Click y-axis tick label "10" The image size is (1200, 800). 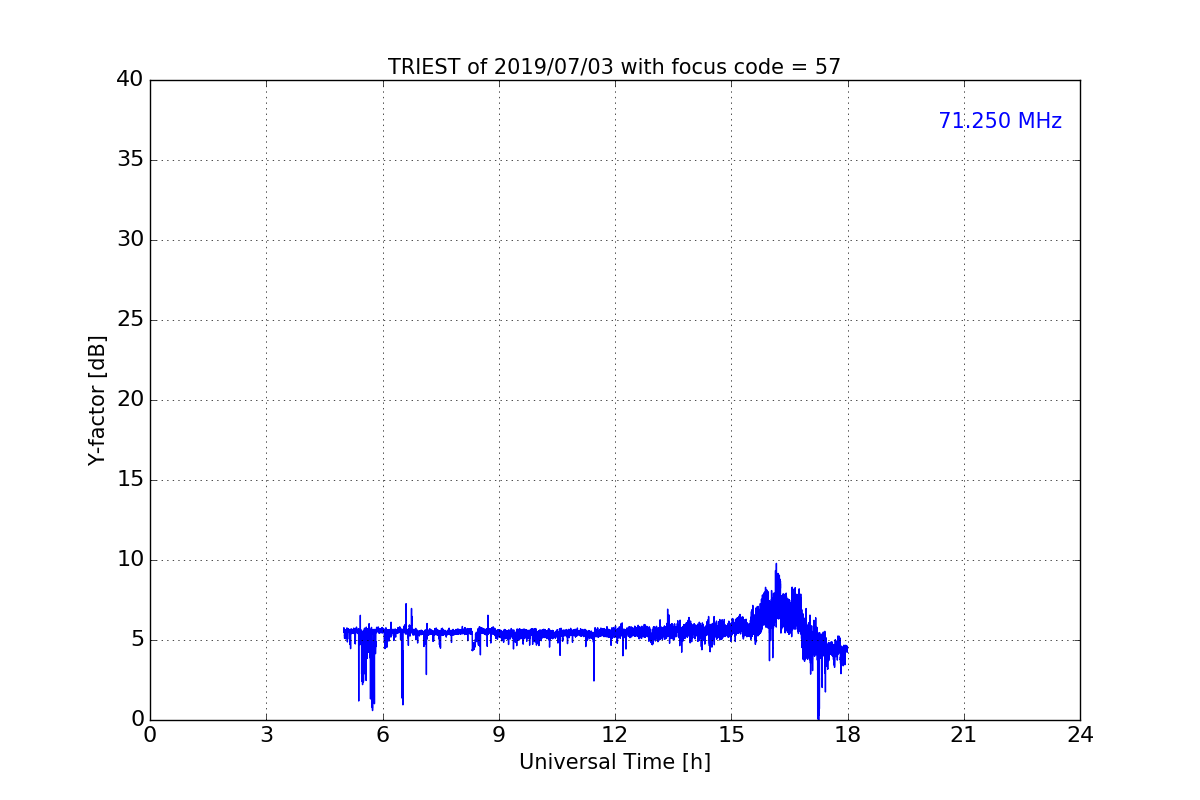(130, 560)
